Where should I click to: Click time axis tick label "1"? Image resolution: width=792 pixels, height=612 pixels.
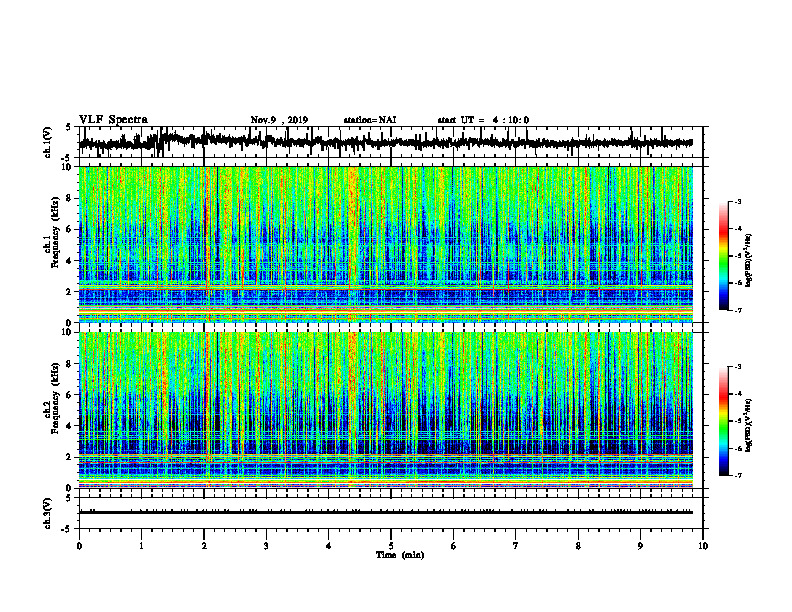point(141,546)
